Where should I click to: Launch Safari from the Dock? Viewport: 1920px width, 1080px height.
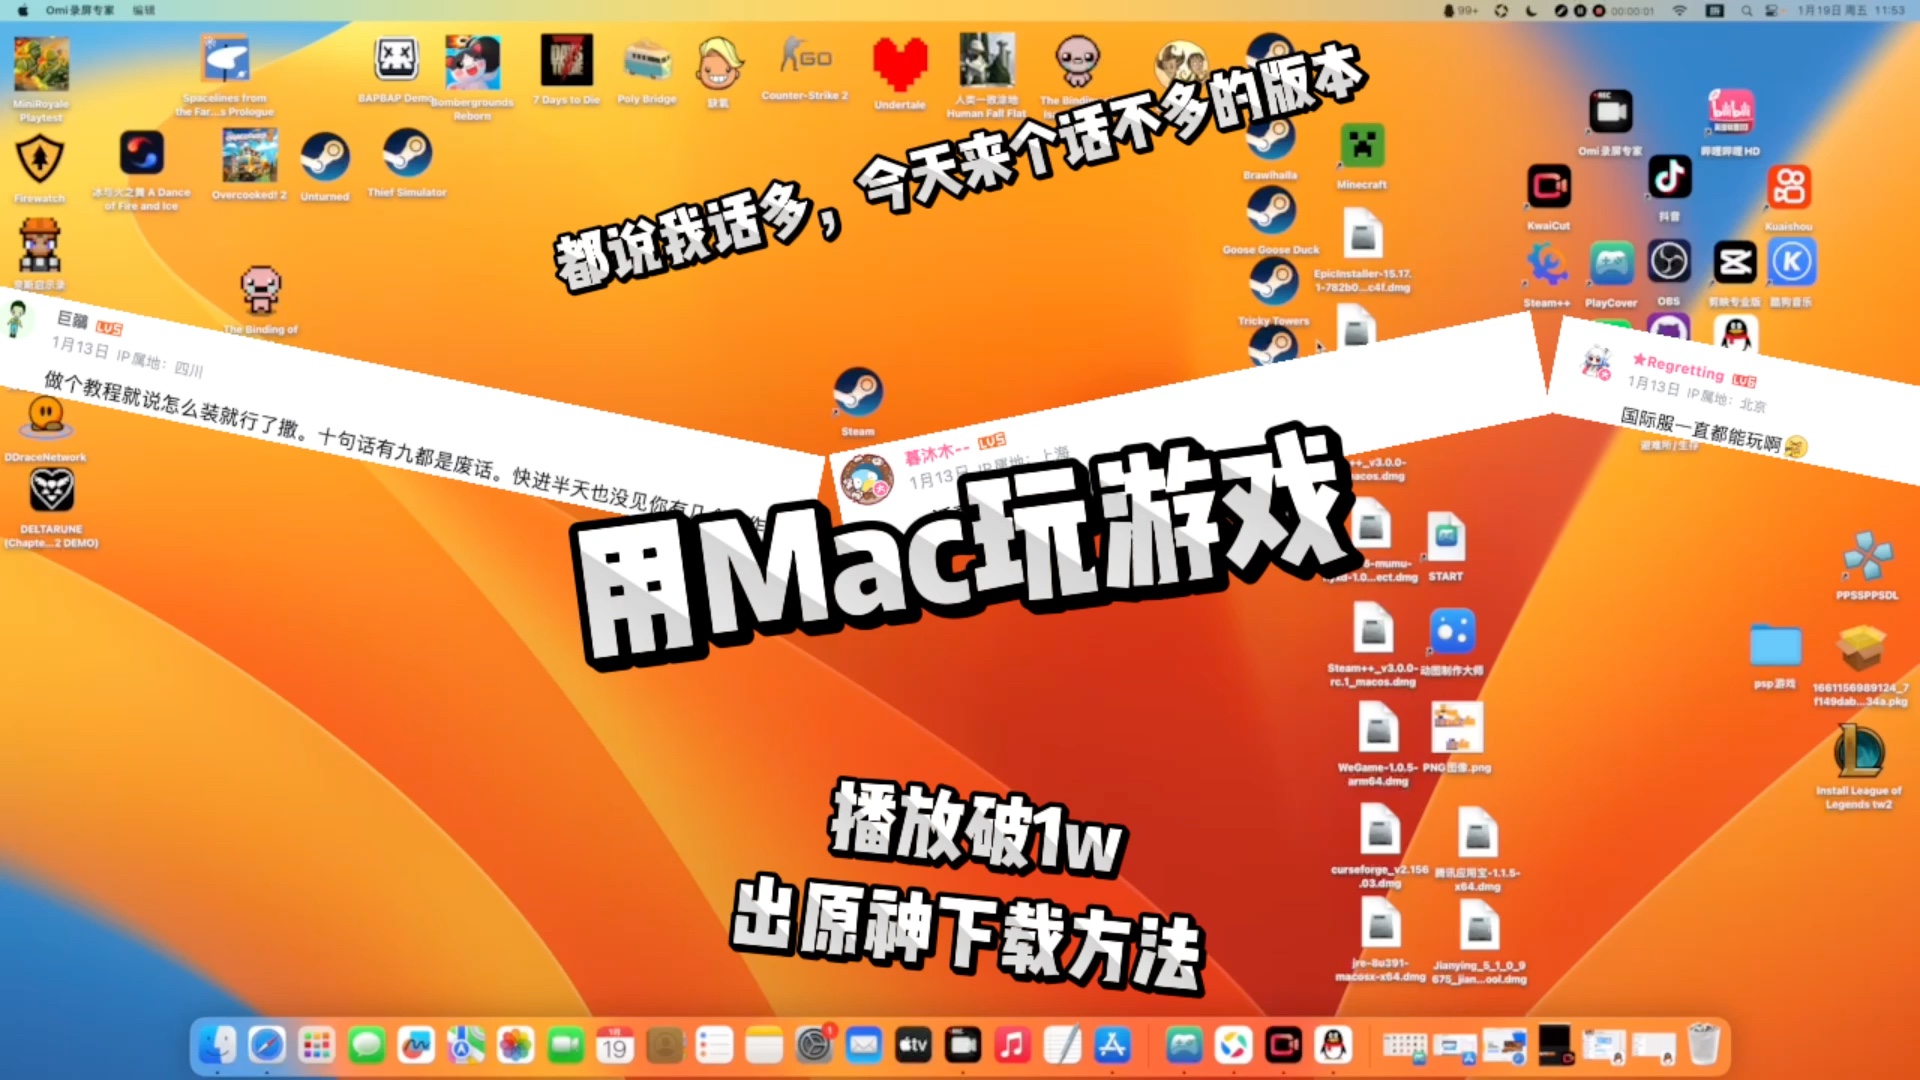(267, 1046)
